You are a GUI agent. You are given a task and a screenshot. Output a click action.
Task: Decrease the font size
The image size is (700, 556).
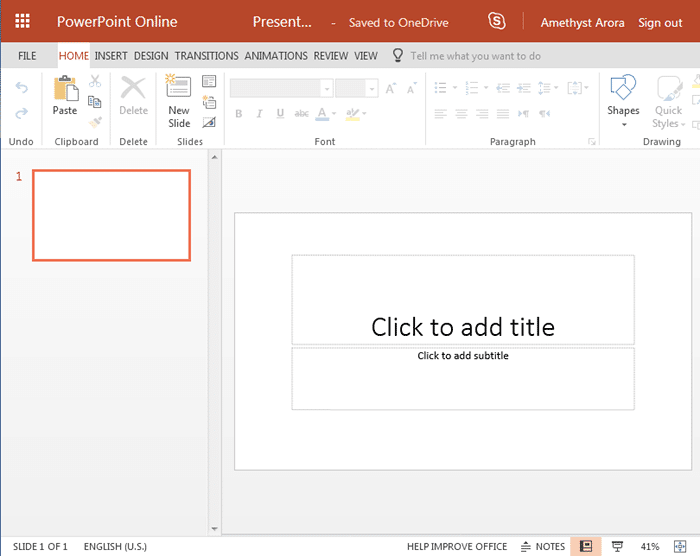[412, 88]
